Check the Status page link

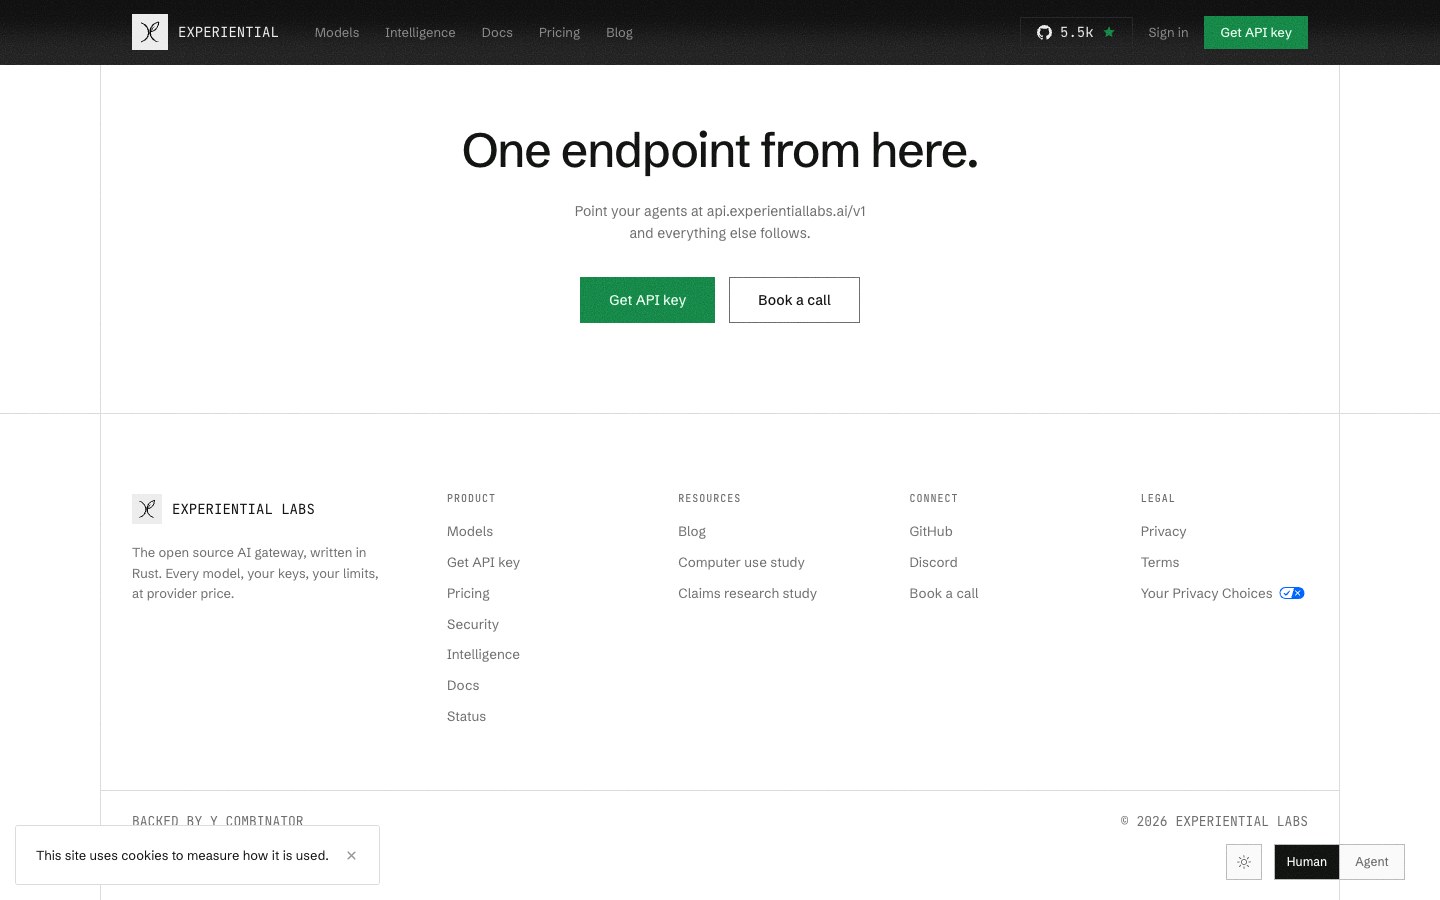466,716
